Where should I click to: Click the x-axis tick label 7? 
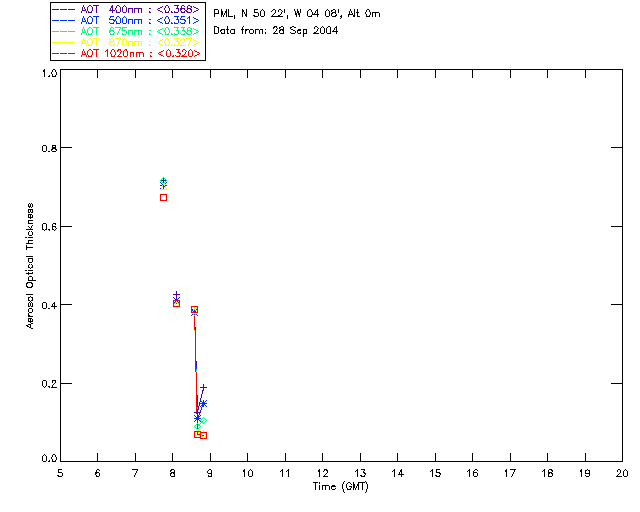(x=135, y=473)
